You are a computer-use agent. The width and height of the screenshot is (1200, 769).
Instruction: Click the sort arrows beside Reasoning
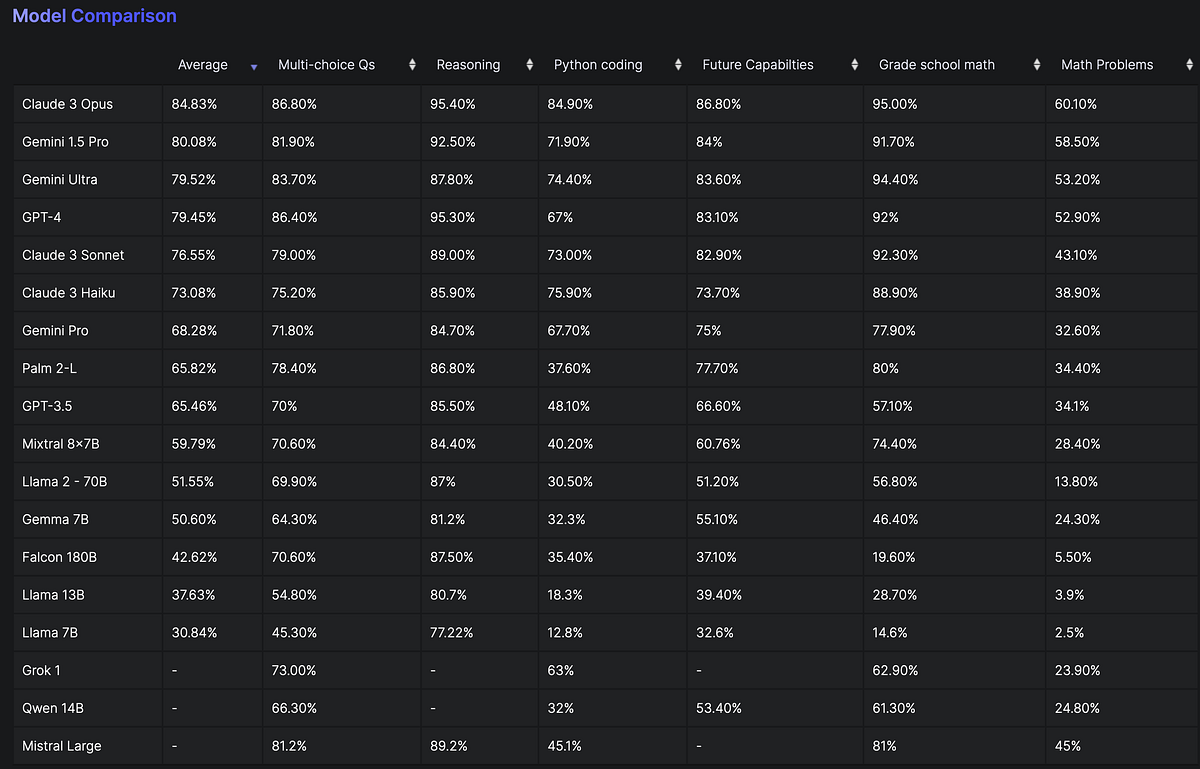[529, 65]
